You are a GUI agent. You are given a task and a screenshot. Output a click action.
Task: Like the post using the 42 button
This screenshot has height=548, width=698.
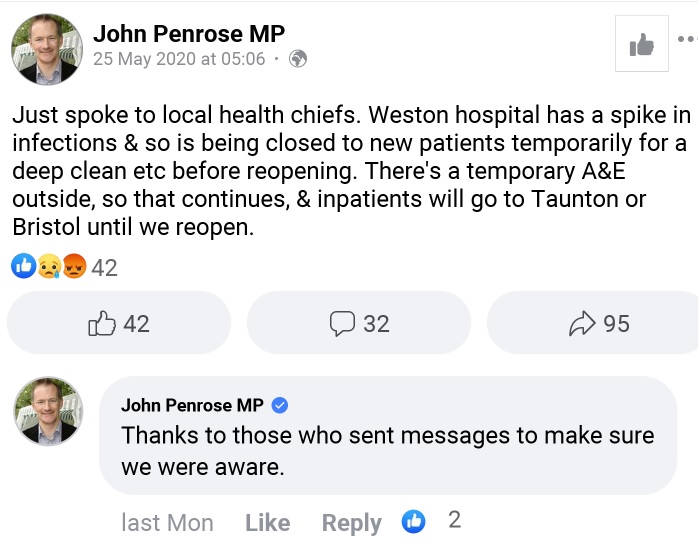coord(119,323)
